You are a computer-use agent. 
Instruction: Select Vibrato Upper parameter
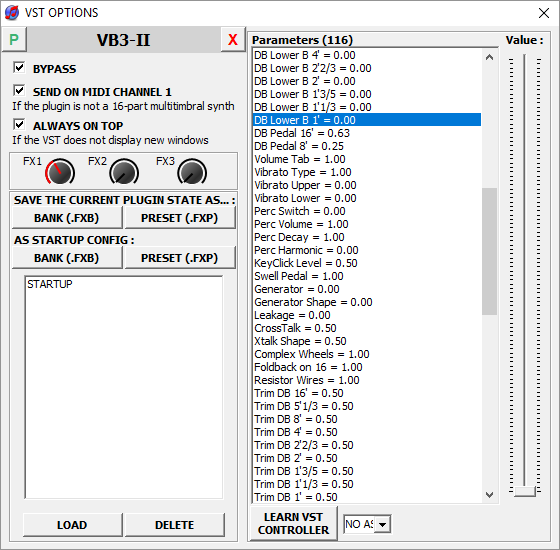[x=367, y=185]
